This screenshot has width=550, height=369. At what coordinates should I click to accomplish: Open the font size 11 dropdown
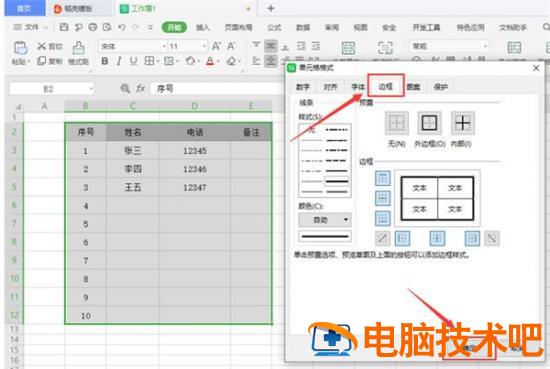pyautogui.click(x=204, y=46)
